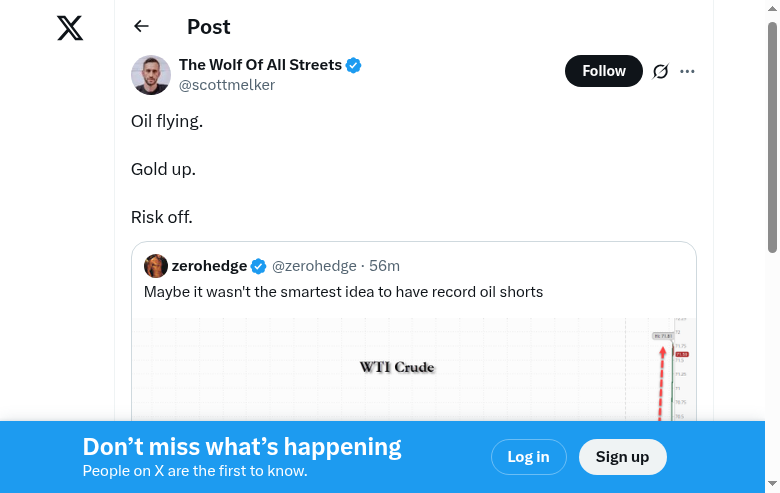Click the verified badge next to Wolf Of All Streets
Image resolution: width=780 pixels, height=493 pixels.
[354, 65]
